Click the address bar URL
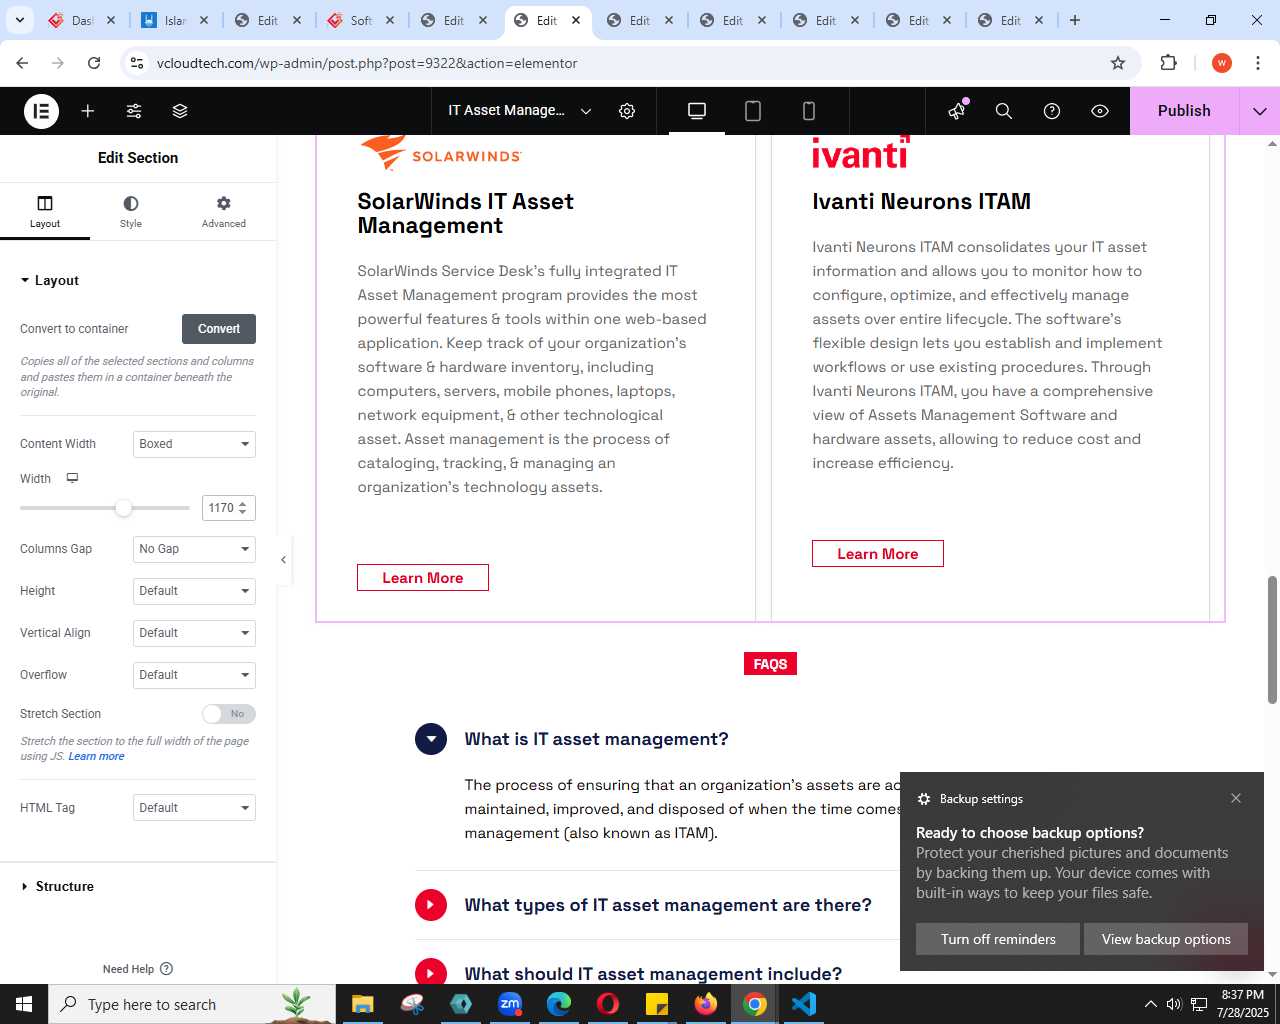The height and width of the screenshot is (1024, 1280). click(x=367, y=63)
